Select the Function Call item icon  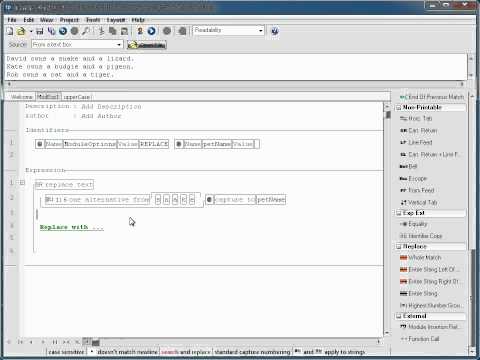(x=403, y=339)
